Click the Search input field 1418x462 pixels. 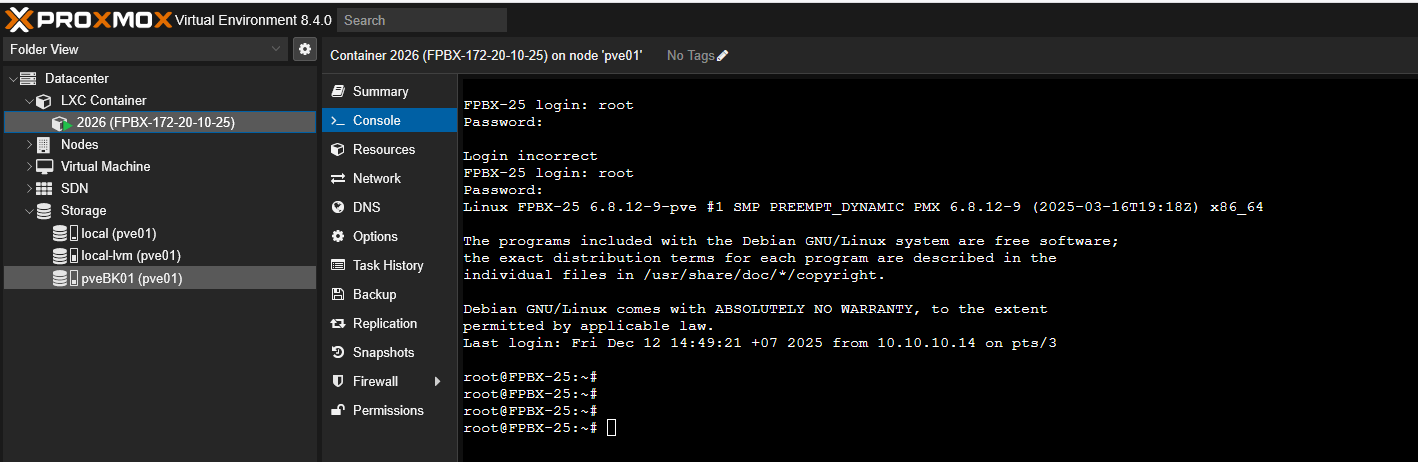click(x=422, y=20)
